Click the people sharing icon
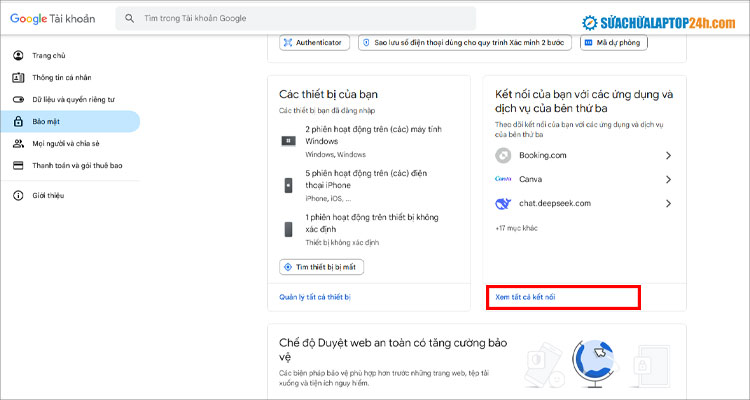Viewport: 750px width, 400px height. (18, 144)
